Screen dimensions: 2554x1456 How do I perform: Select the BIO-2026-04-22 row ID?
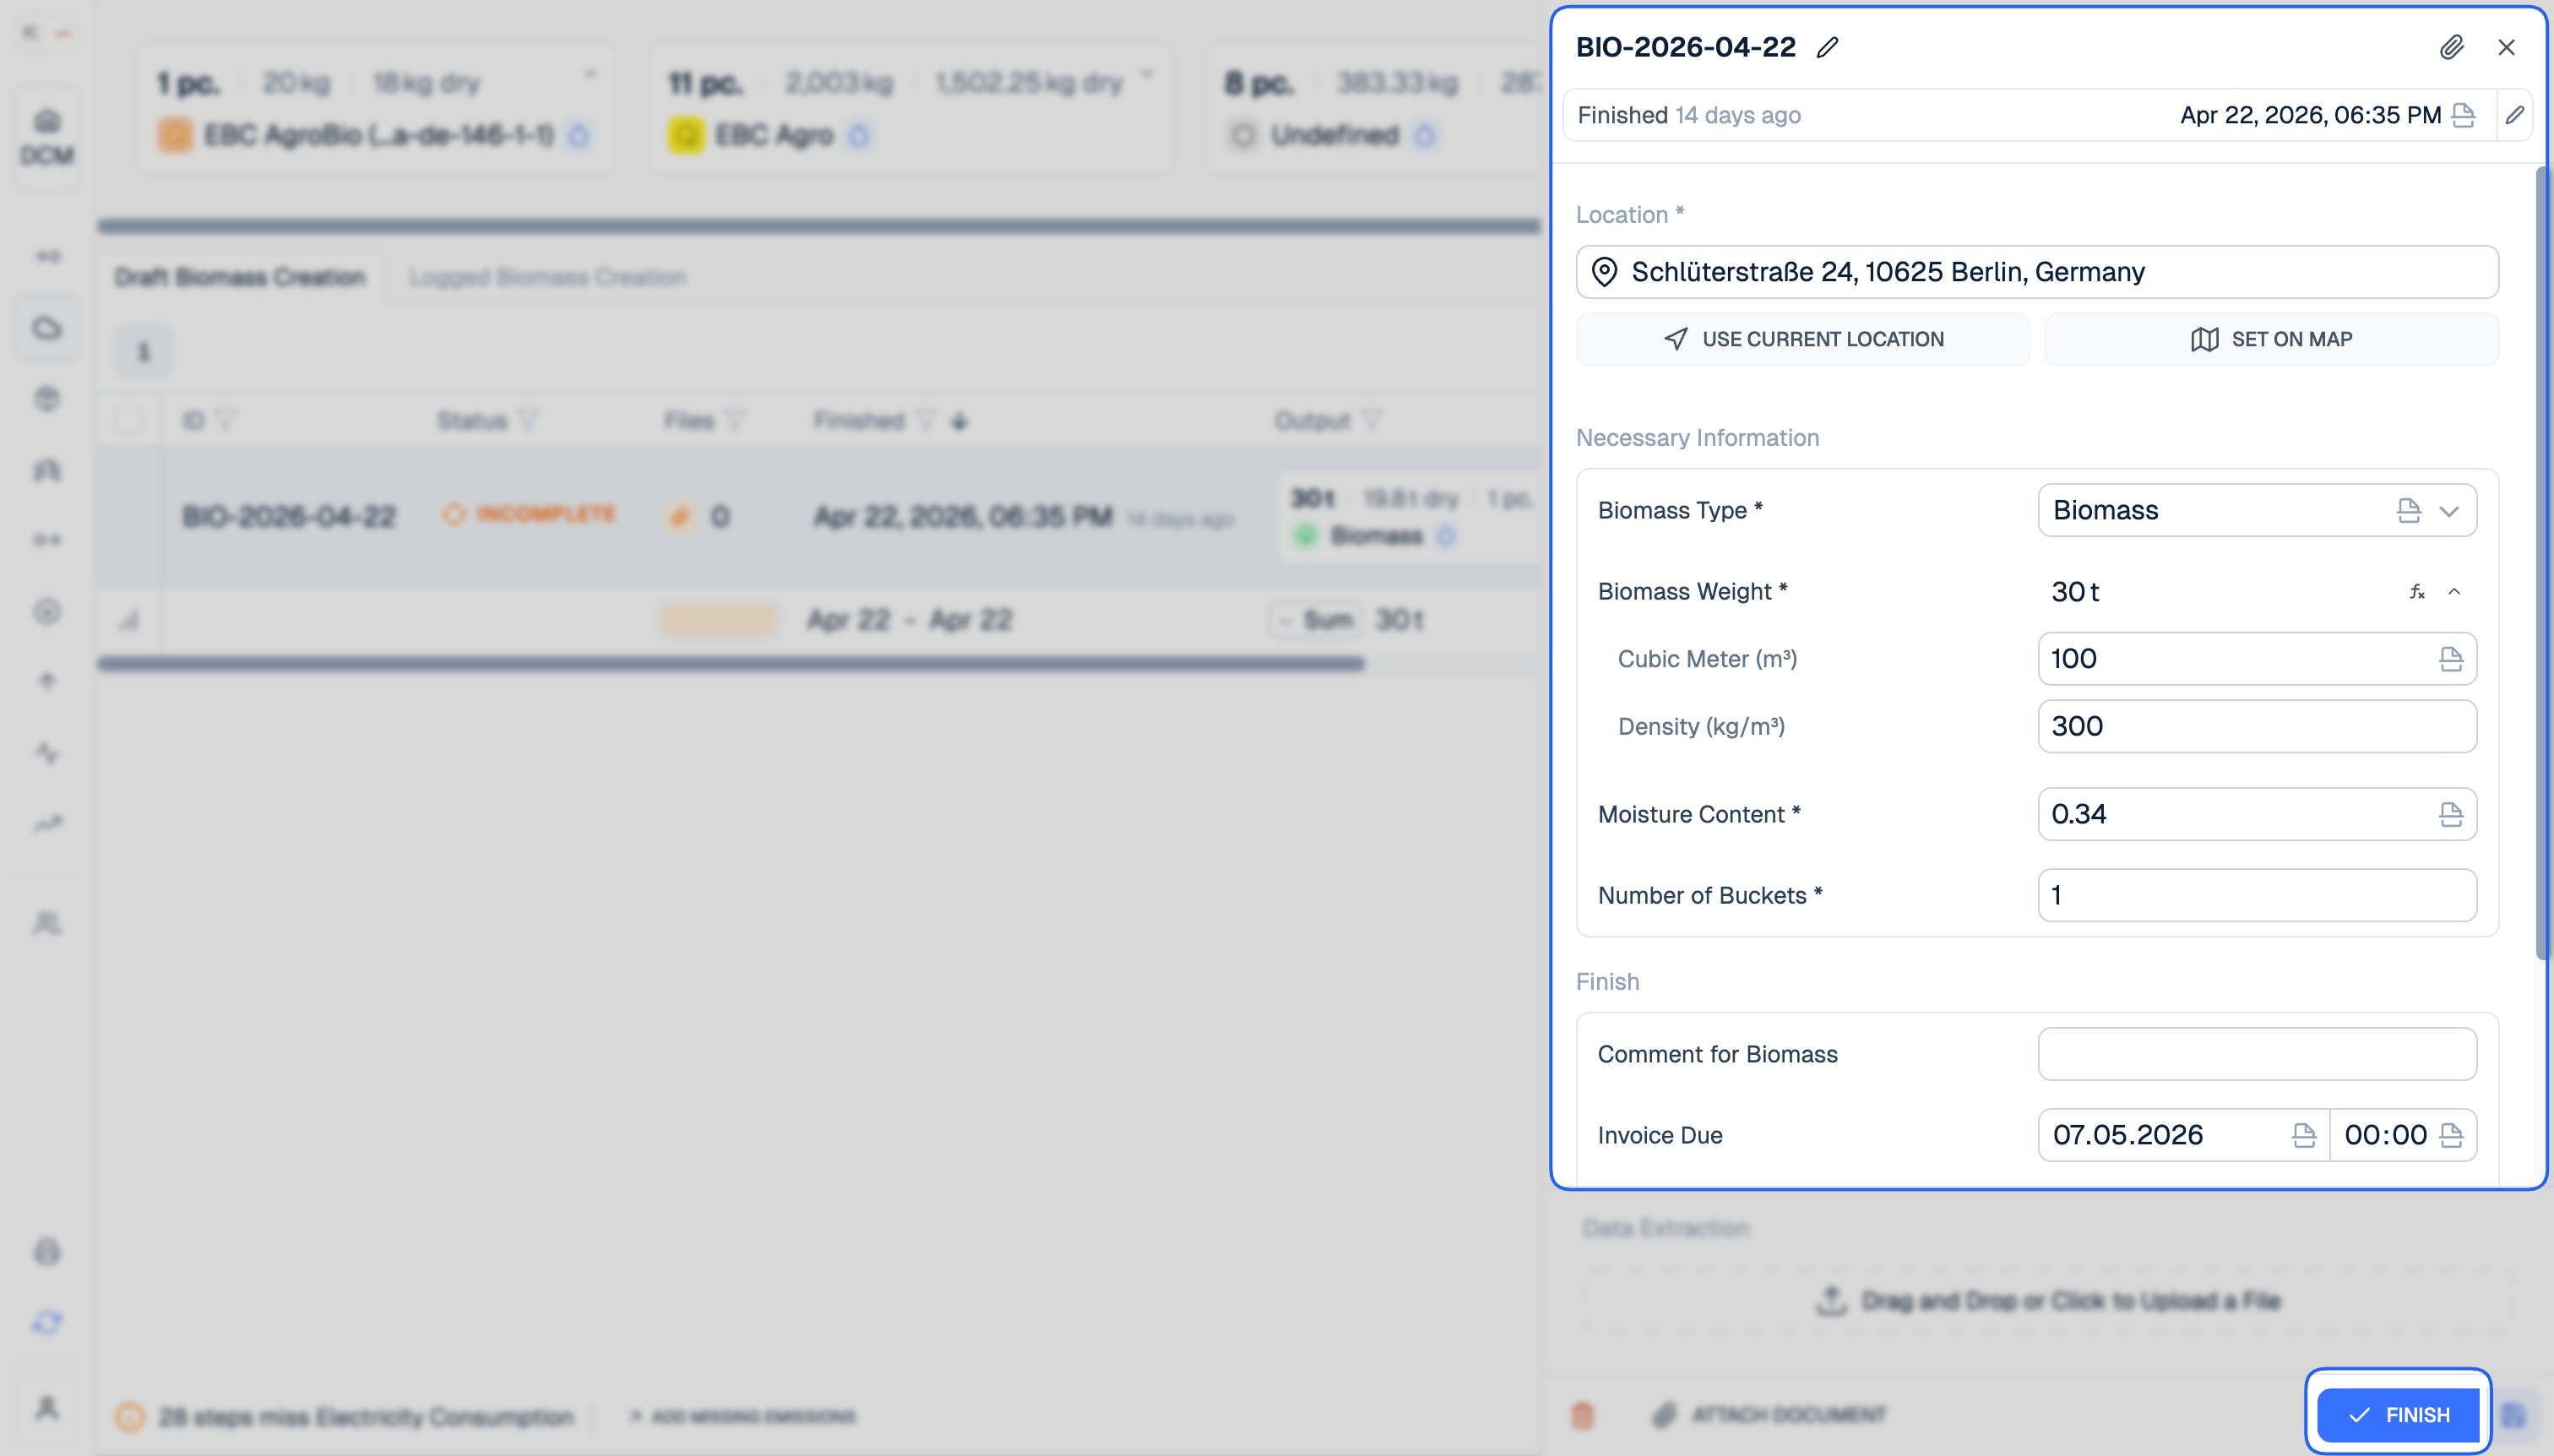tap(289, 516)
